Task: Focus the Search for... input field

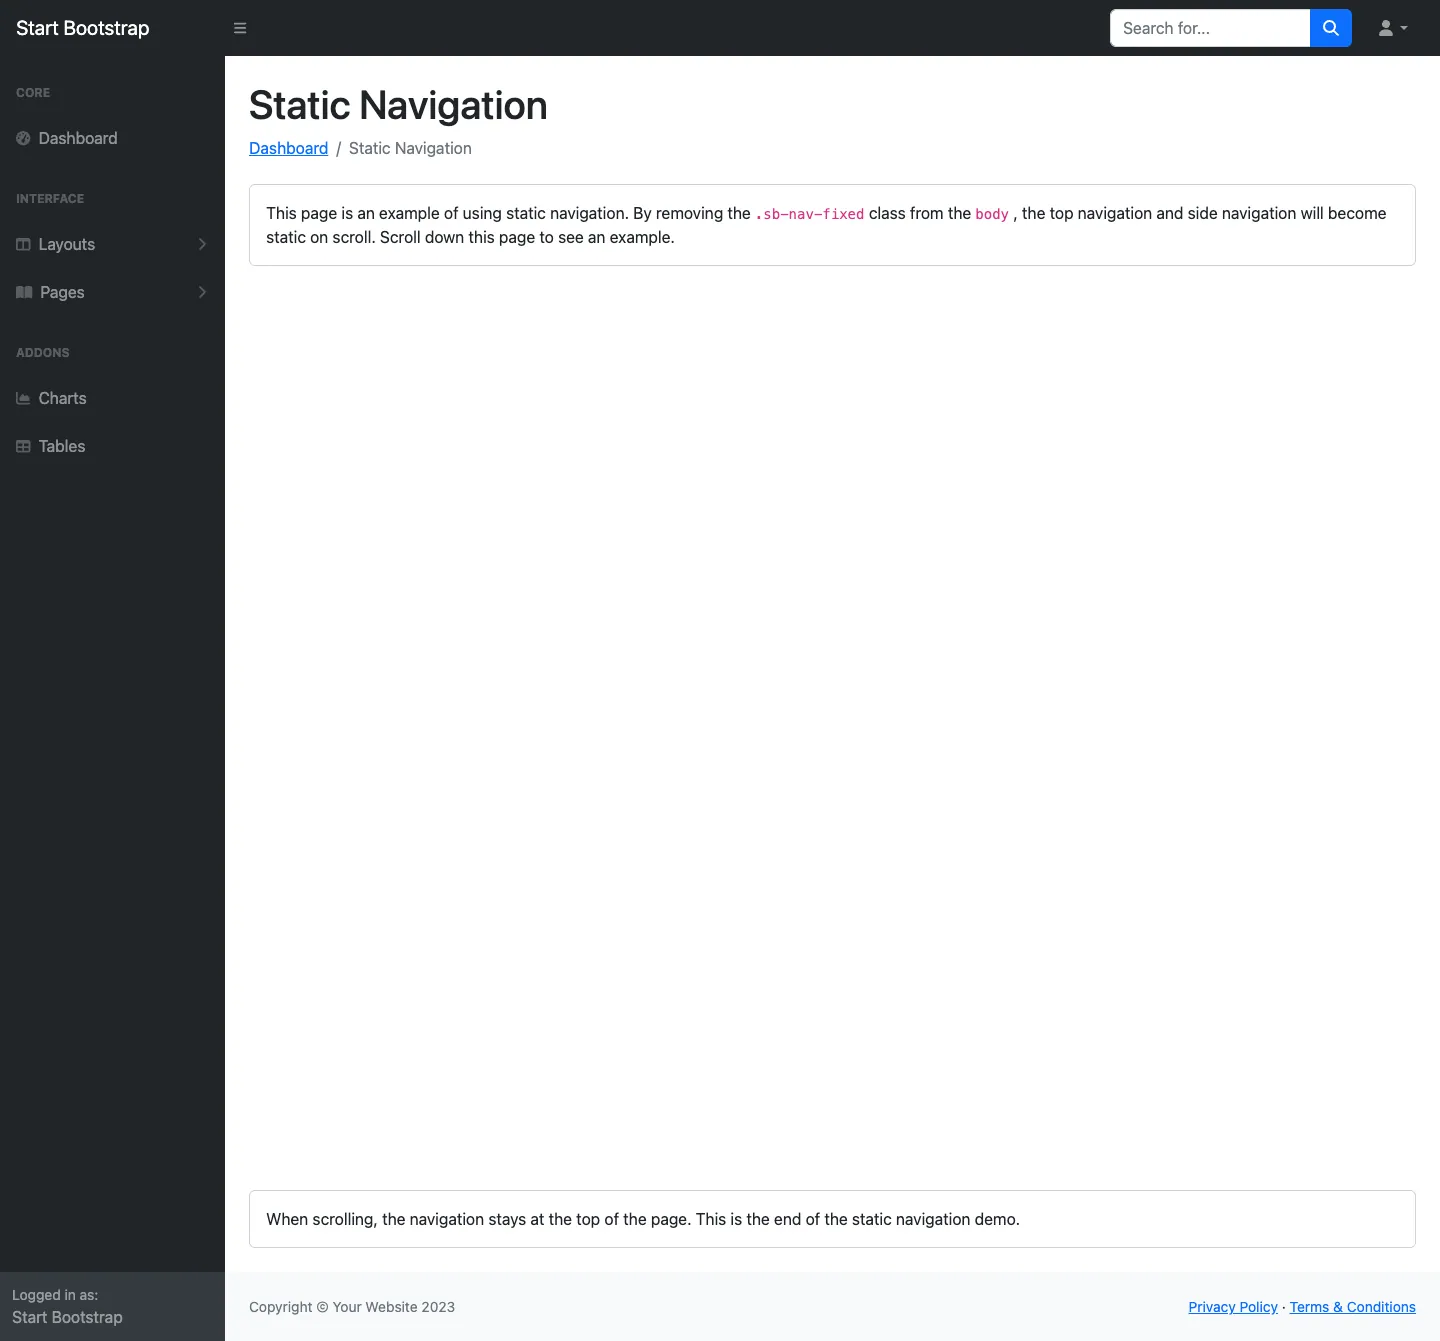Action: [1210, 28]
